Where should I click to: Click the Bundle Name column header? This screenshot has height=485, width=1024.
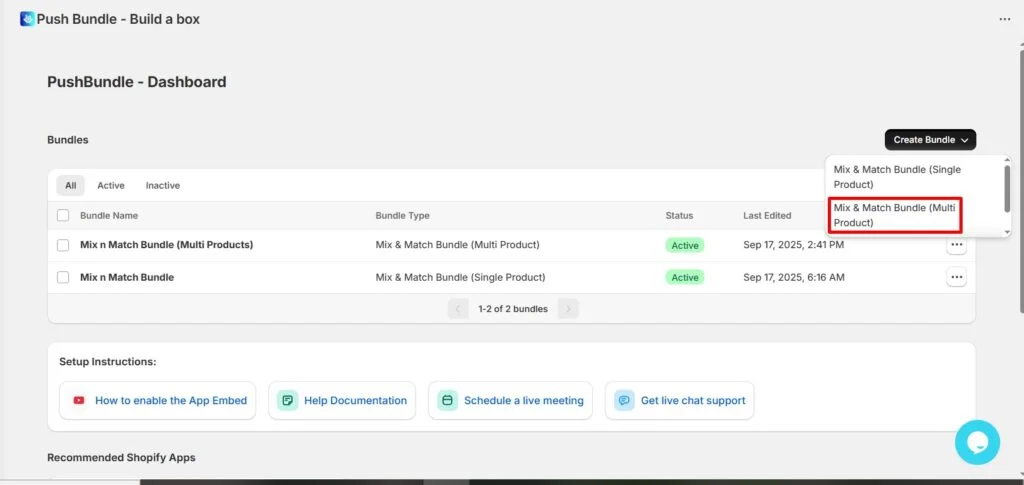pos(109,215)
